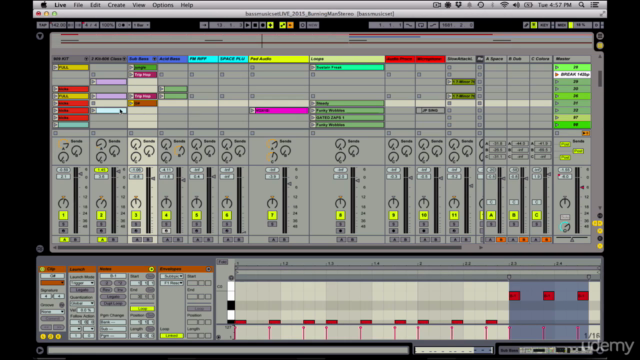Image resolution: width=640 pixels, height=360 pixels.
Task: Toggle the computer MIDI keyboard icon
Action: tap(534, 25)
